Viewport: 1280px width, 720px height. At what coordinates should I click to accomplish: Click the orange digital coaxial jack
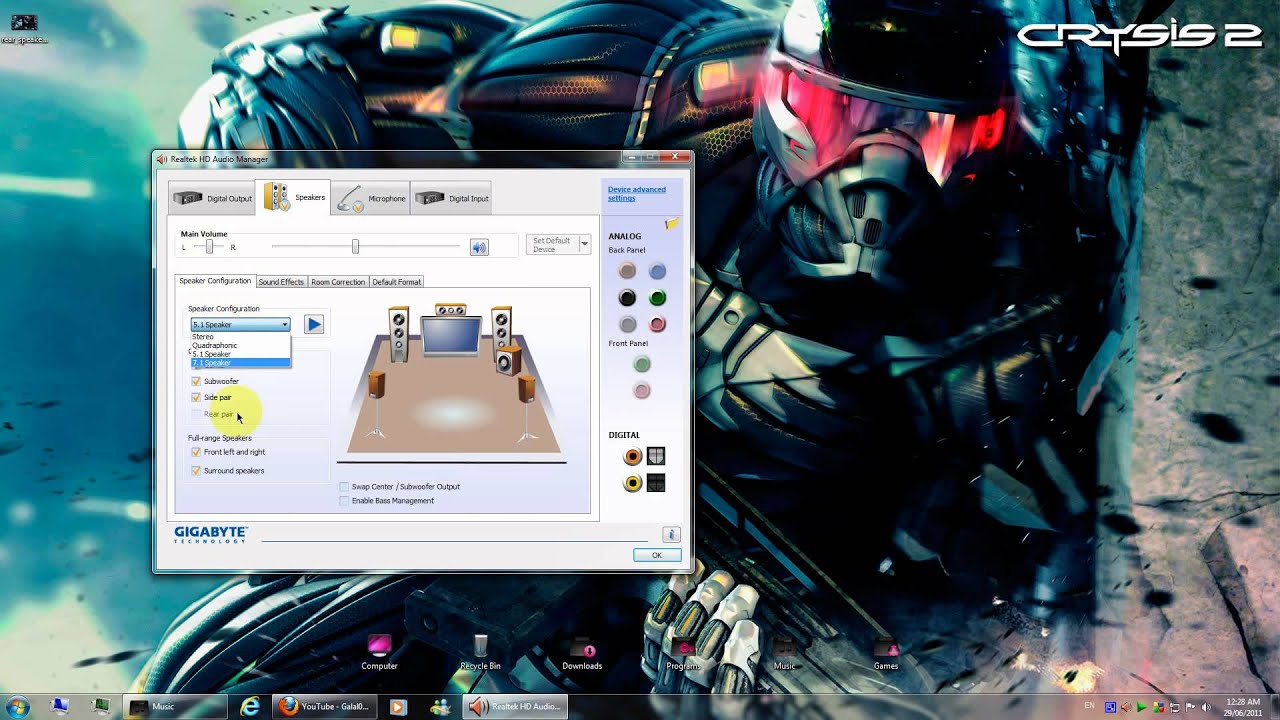tap(632, 457)
